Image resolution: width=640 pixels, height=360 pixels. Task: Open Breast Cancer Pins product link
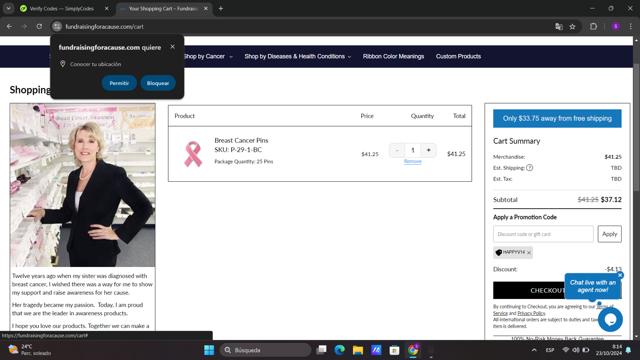click(241, 140)
